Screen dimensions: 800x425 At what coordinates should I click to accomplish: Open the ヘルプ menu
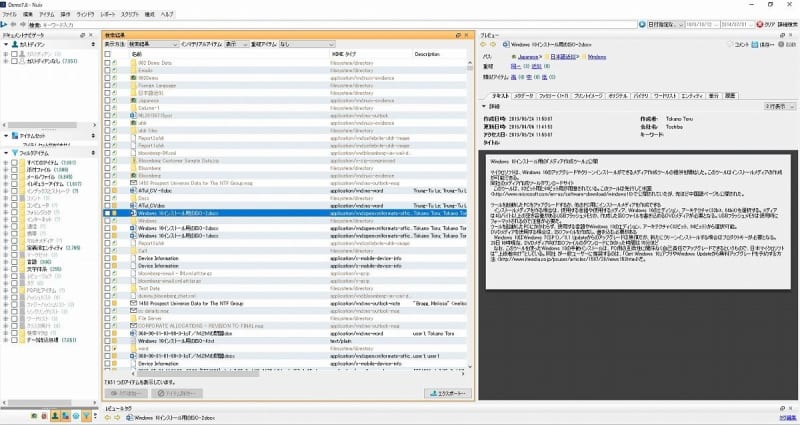(167, 14)
